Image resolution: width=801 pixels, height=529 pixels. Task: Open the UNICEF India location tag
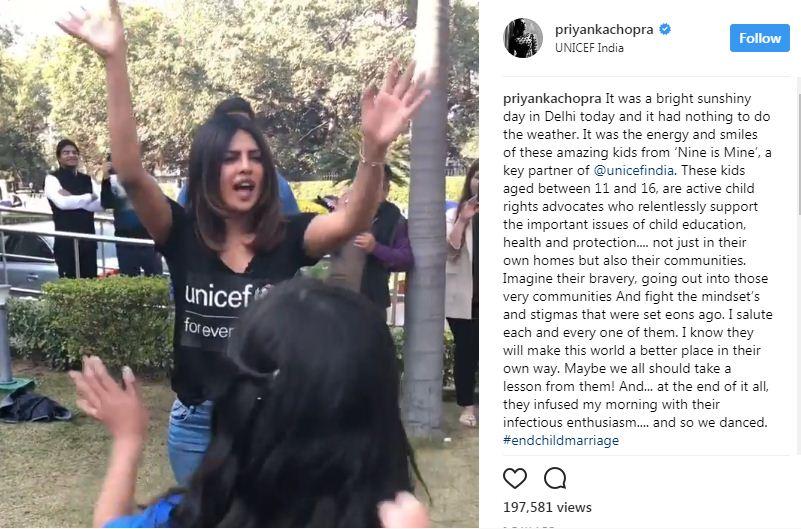pyautogui.click(x=589, y=47)
